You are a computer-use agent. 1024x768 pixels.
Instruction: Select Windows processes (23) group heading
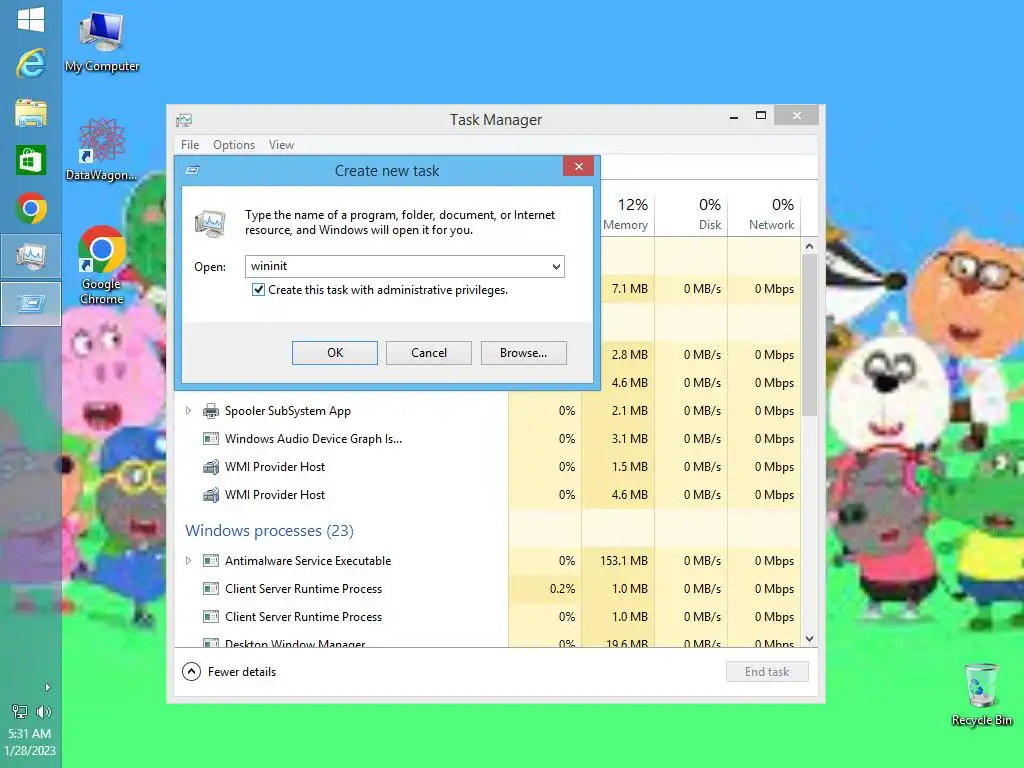[x=269, y=530]
